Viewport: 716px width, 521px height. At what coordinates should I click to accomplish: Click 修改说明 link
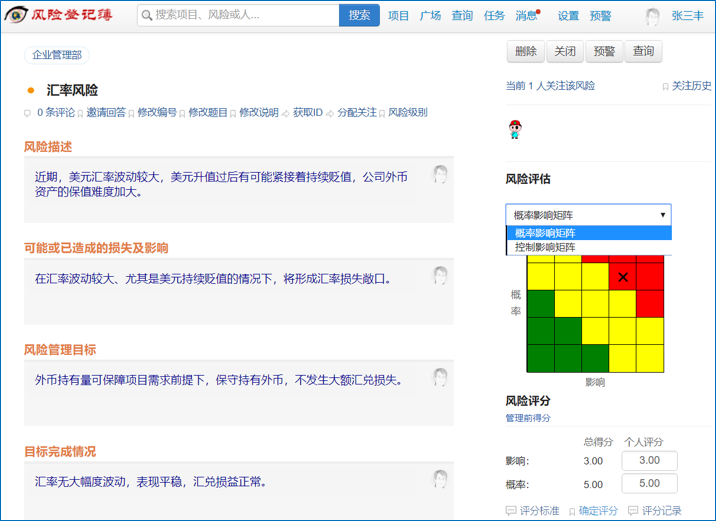(259, 112)
